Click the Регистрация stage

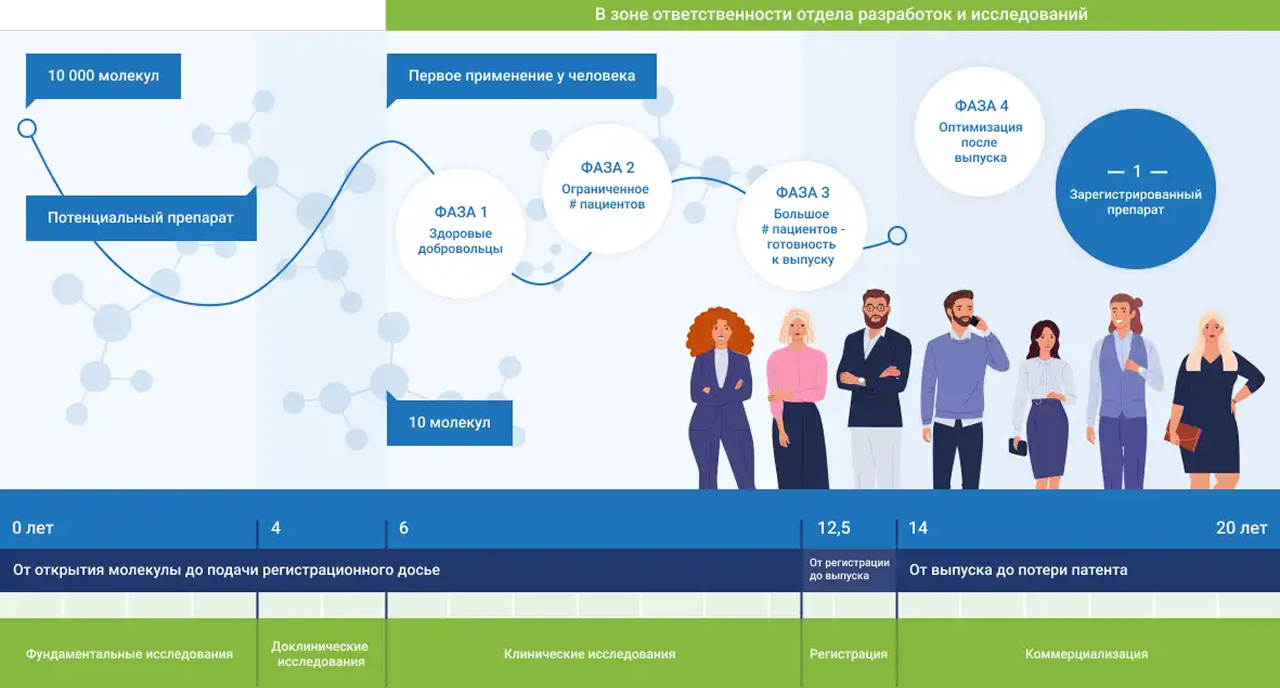tap(848, 654)
